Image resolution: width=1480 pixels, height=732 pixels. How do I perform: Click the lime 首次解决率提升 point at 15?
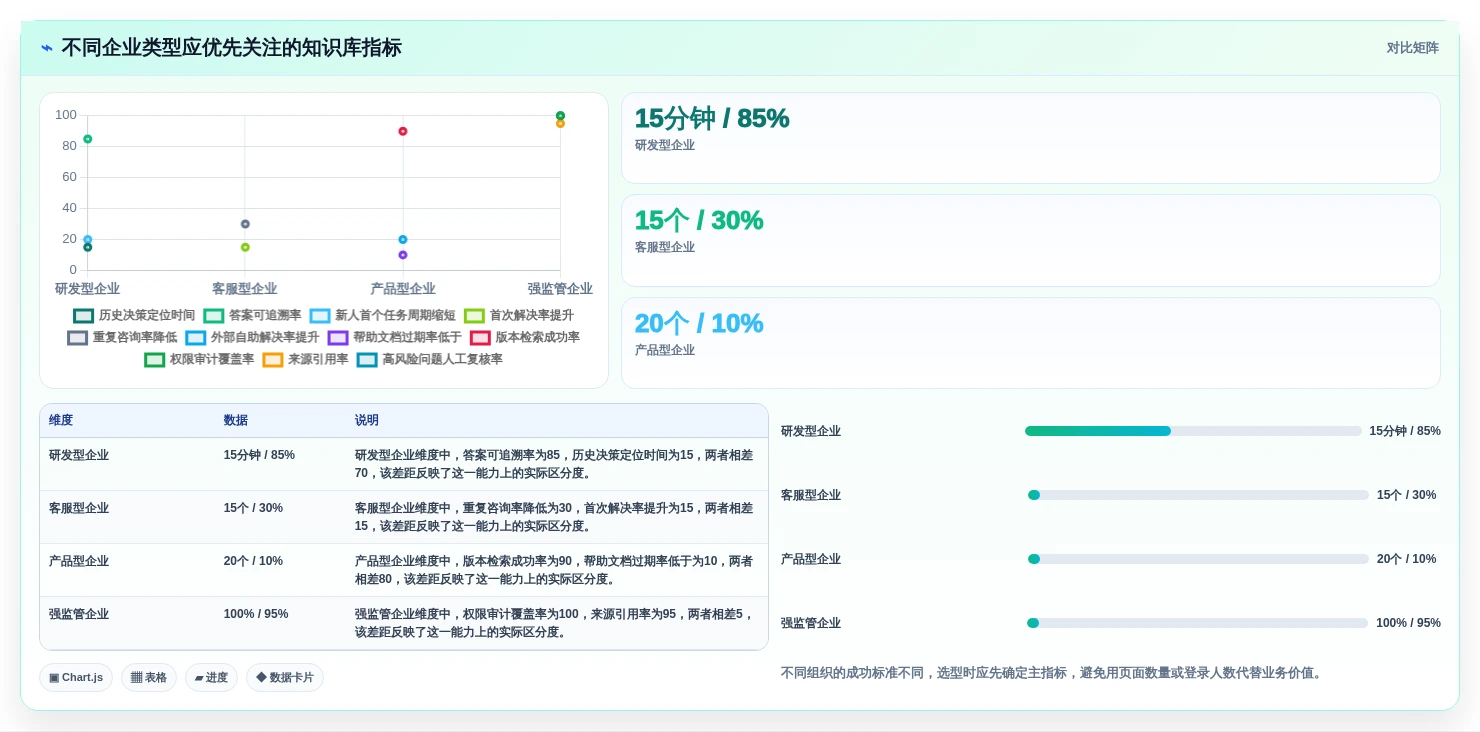245,247
